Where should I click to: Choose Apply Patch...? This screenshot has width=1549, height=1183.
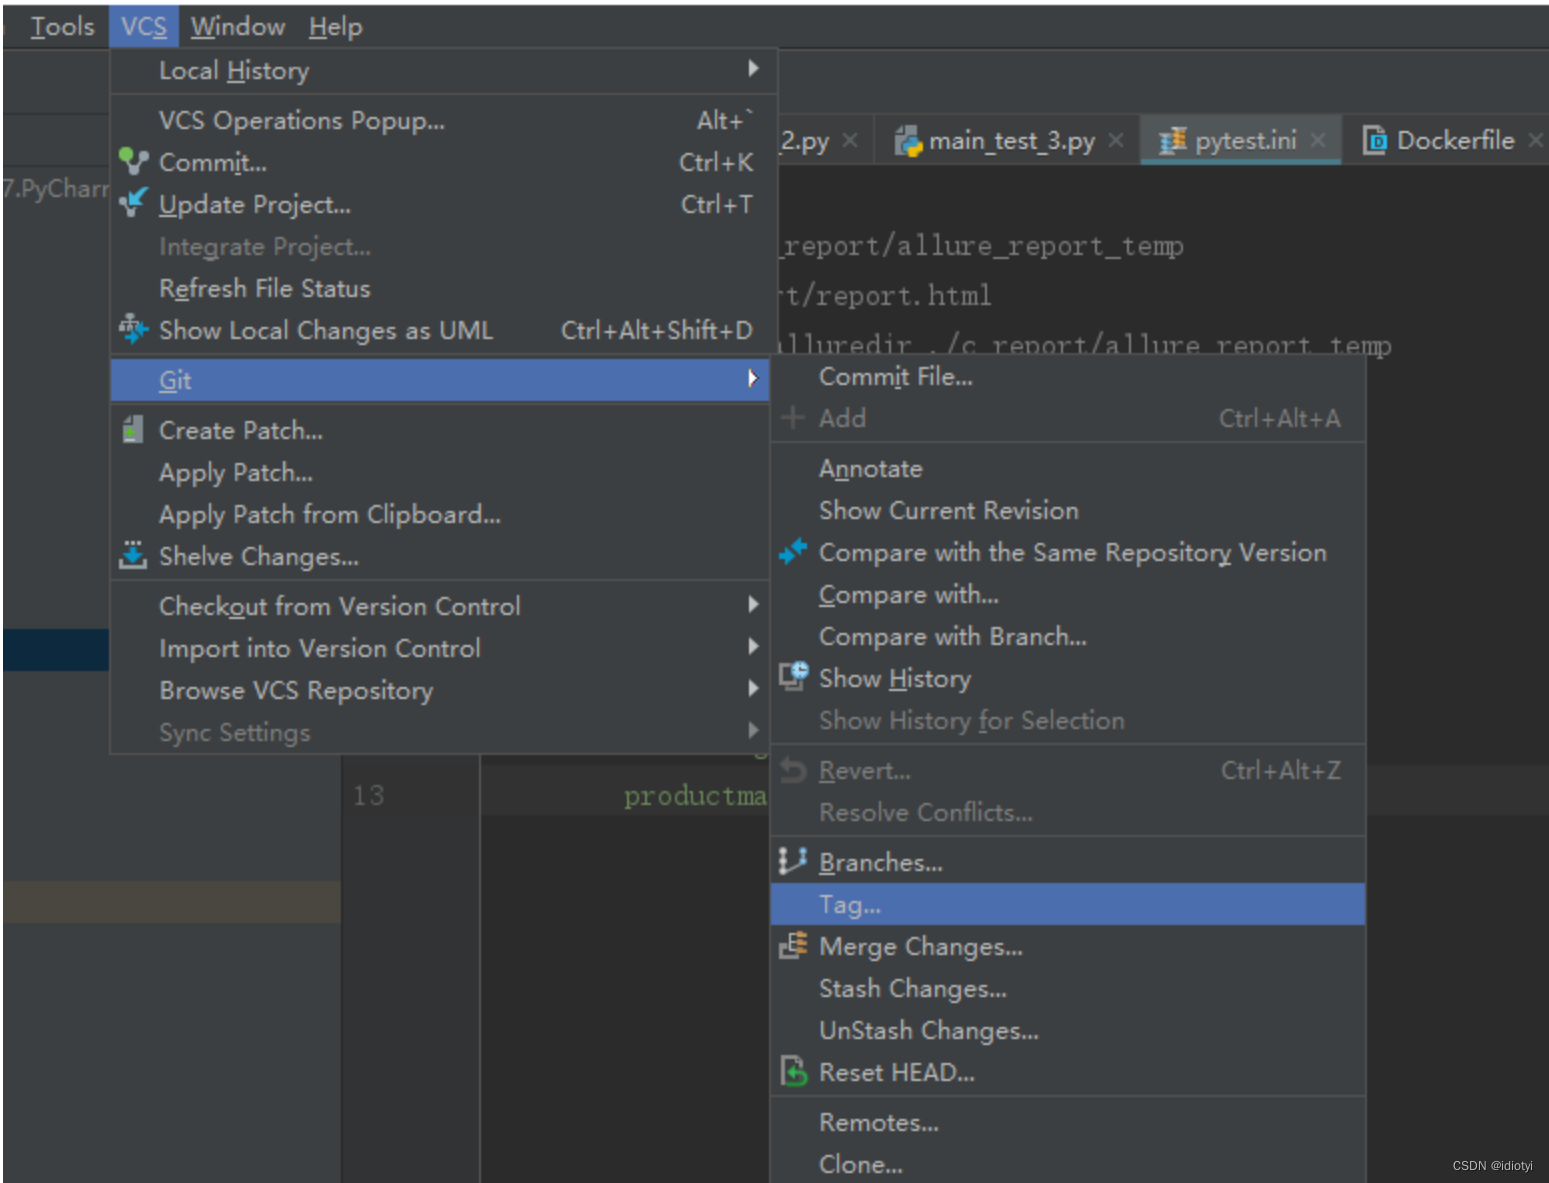click(439, 472)
